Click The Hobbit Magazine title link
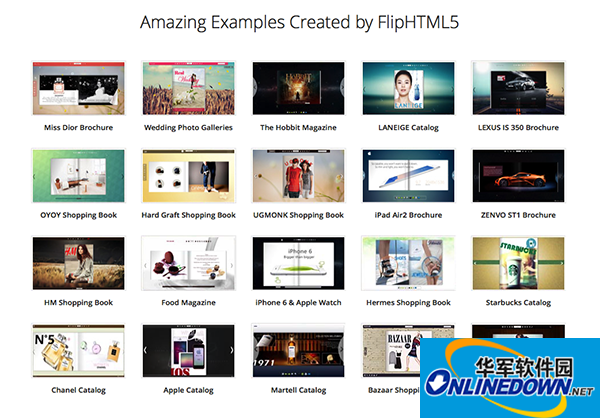Image resolution: width=600 pixels, height=418 pixels. click(298, 127)
